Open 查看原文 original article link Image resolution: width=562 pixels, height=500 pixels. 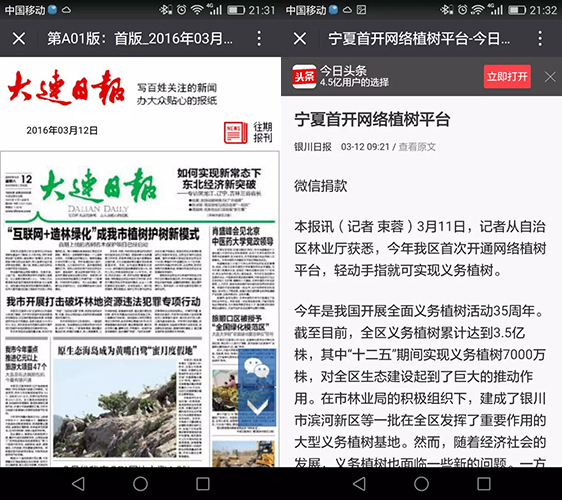click(417, 147)
